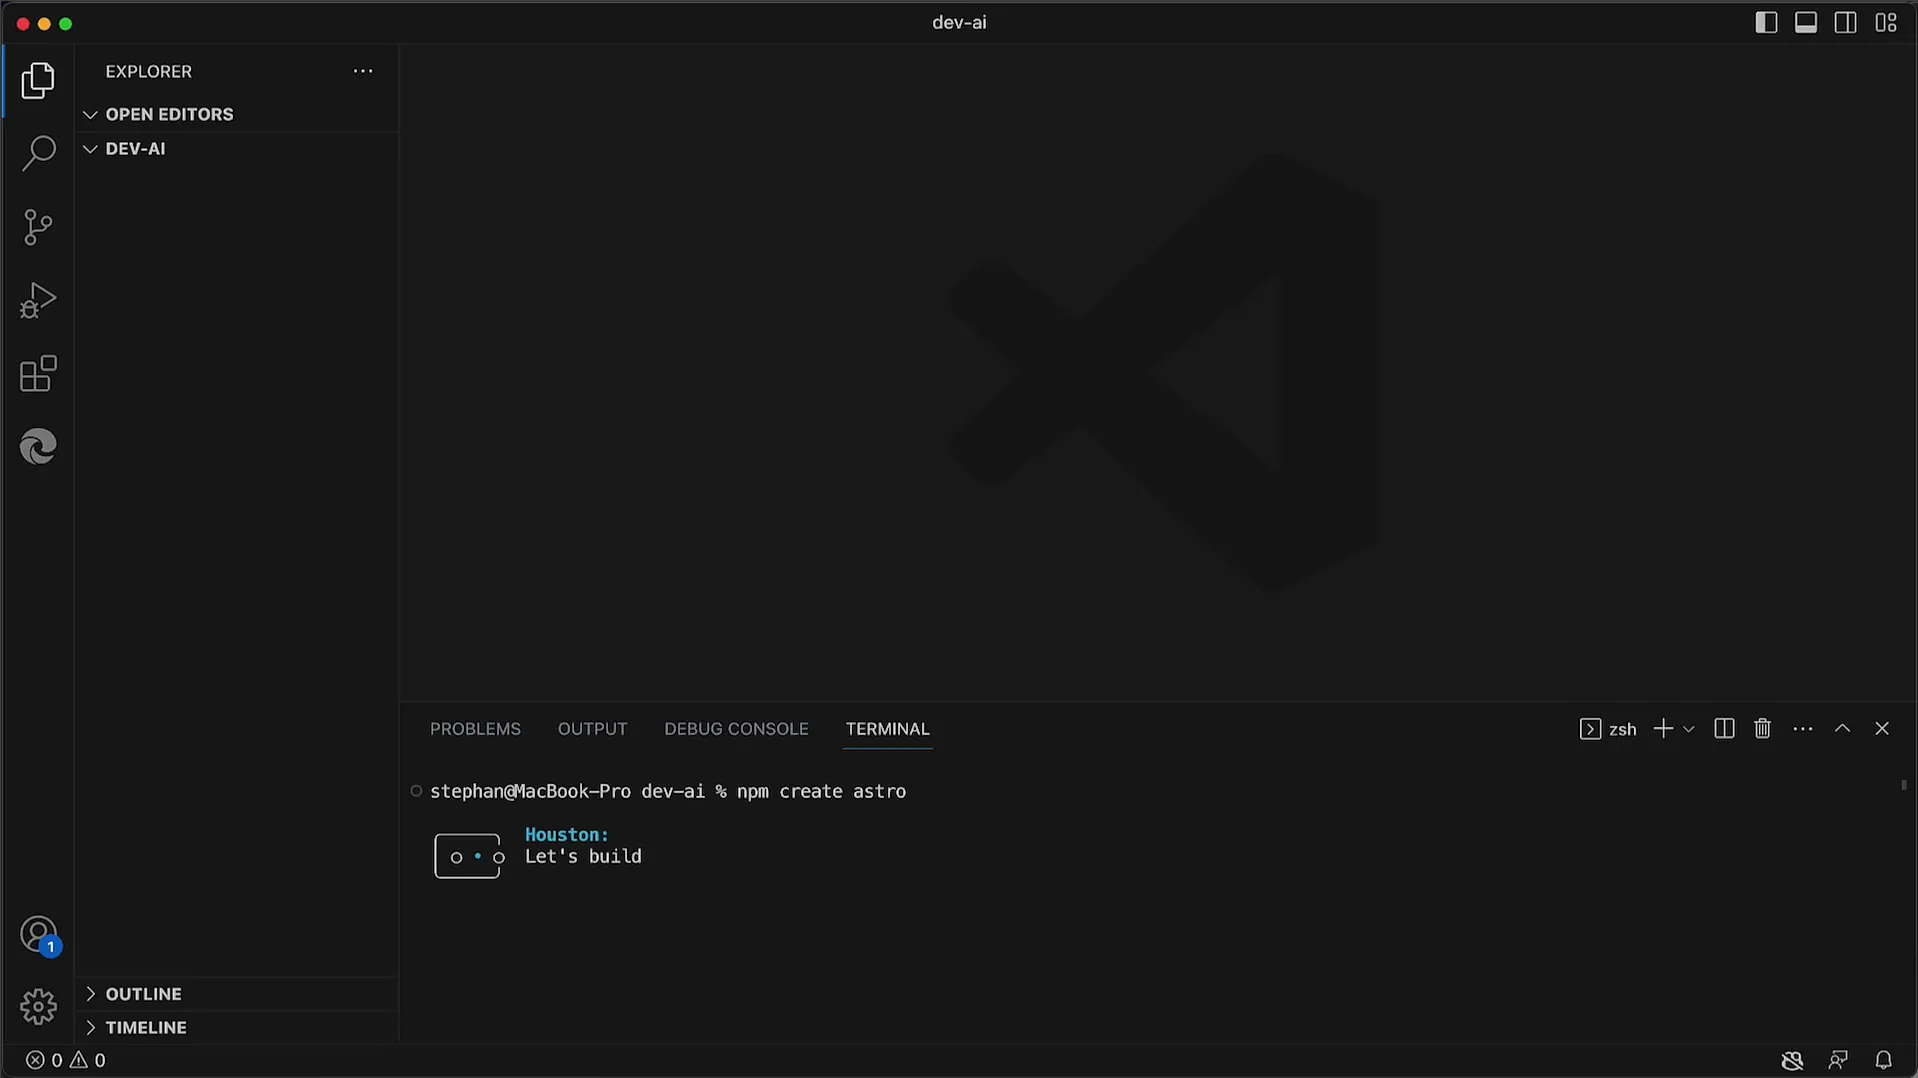Open the terminal launch profile dropdown
Image resolution: width=1918 pixels, height=1078 pixels.
1689,729
